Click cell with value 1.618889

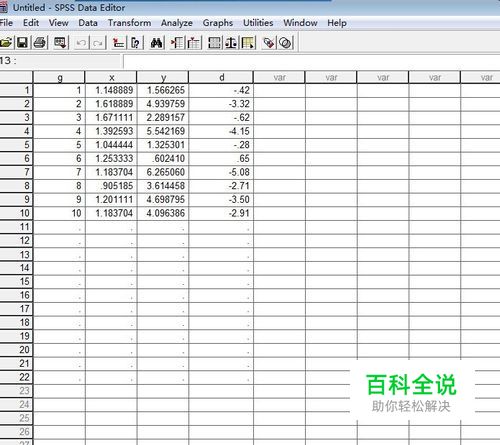point(111,104)
